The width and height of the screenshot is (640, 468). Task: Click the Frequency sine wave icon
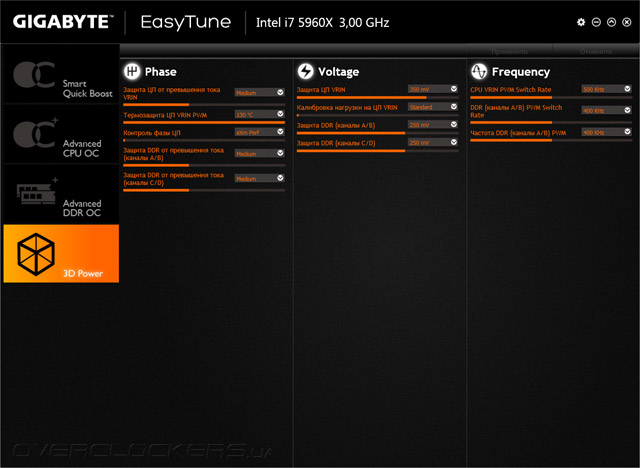click(x=479, y=71)
